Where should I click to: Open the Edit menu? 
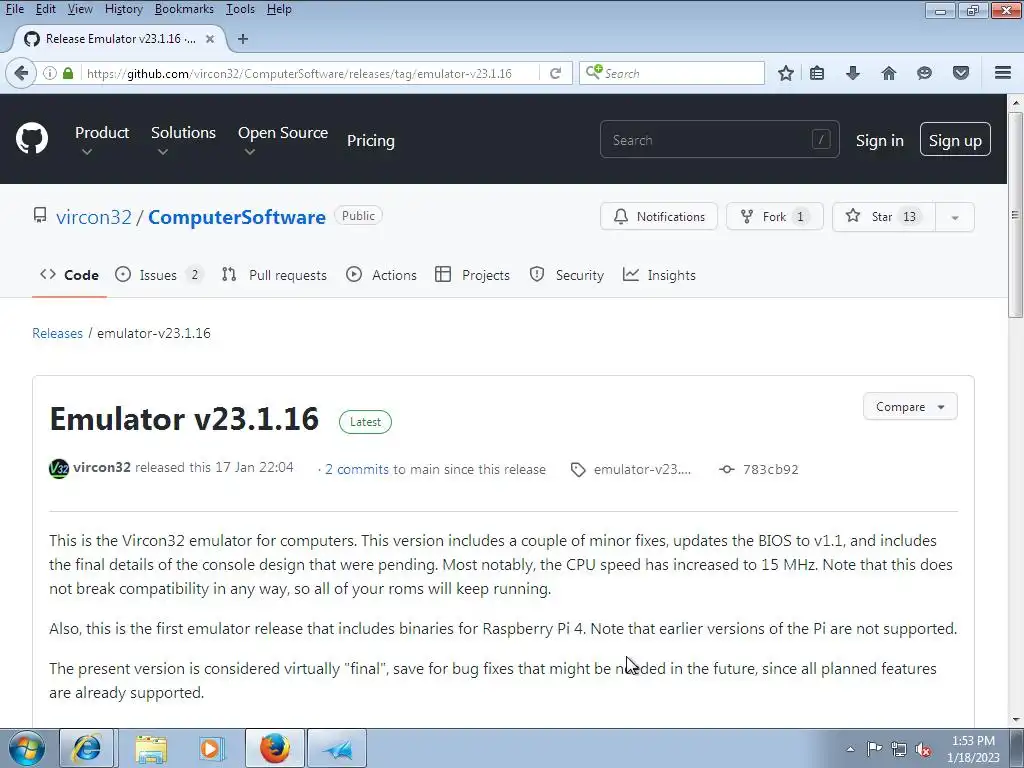coord(45,9)
